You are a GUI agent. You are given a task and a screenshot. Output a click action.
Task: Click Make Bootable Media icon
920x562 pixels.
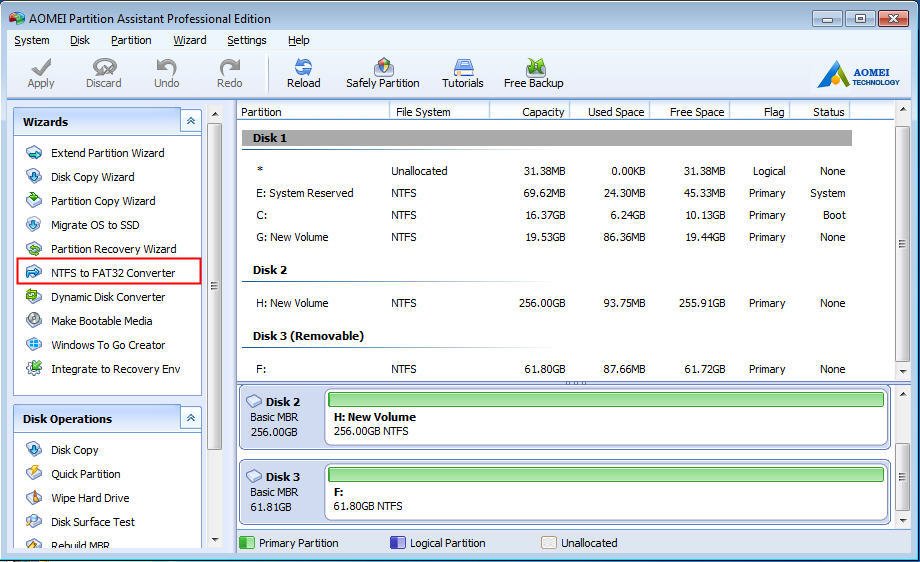coord(34,320)
